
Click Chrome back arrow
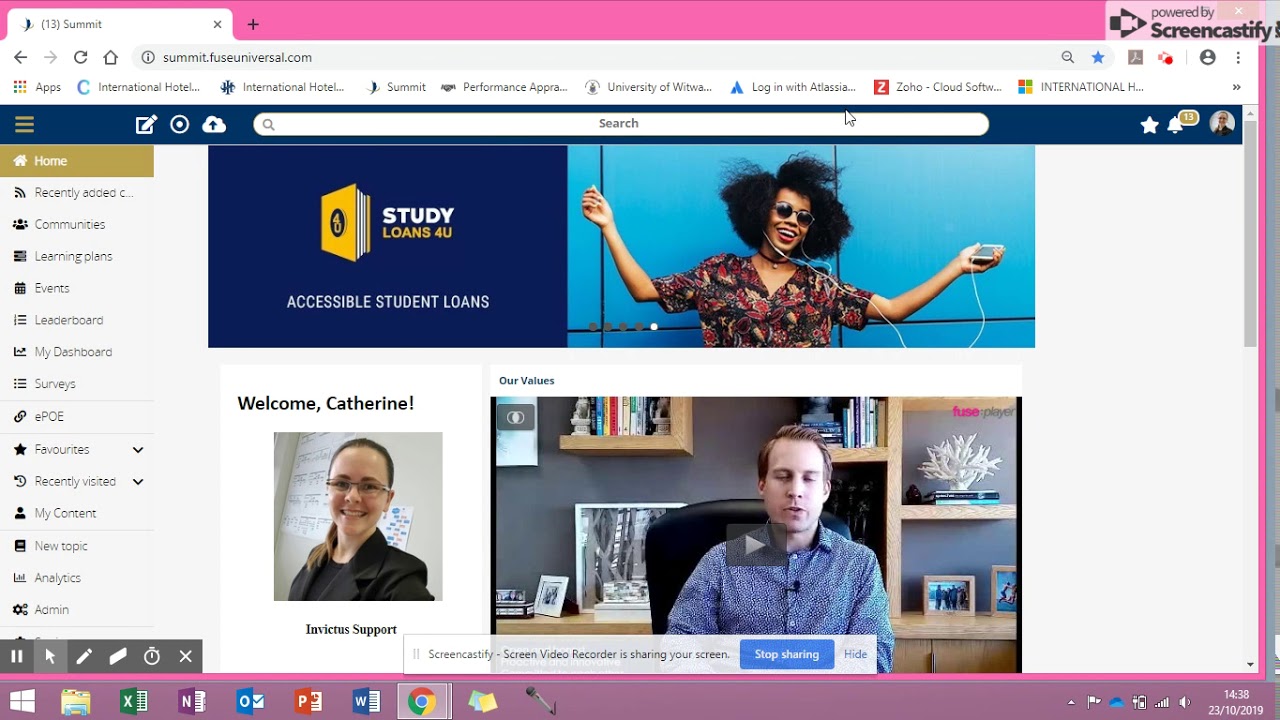point(20,57)
